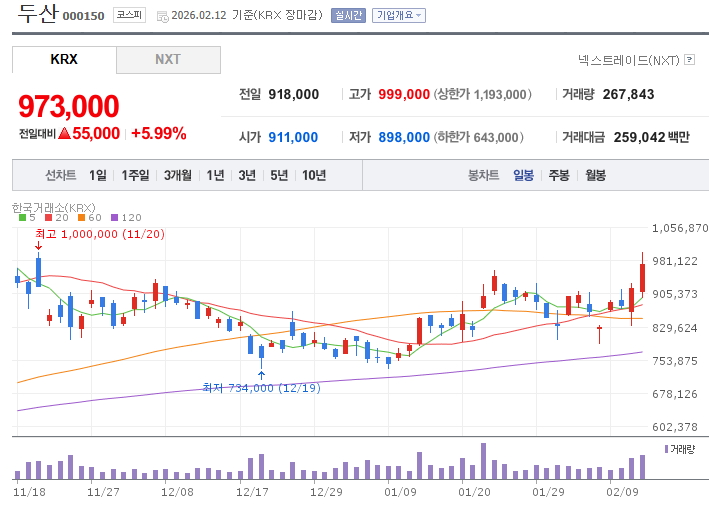Click the purple 거래량 legend marker
709x505 pixels.
(x=666, y=449)
